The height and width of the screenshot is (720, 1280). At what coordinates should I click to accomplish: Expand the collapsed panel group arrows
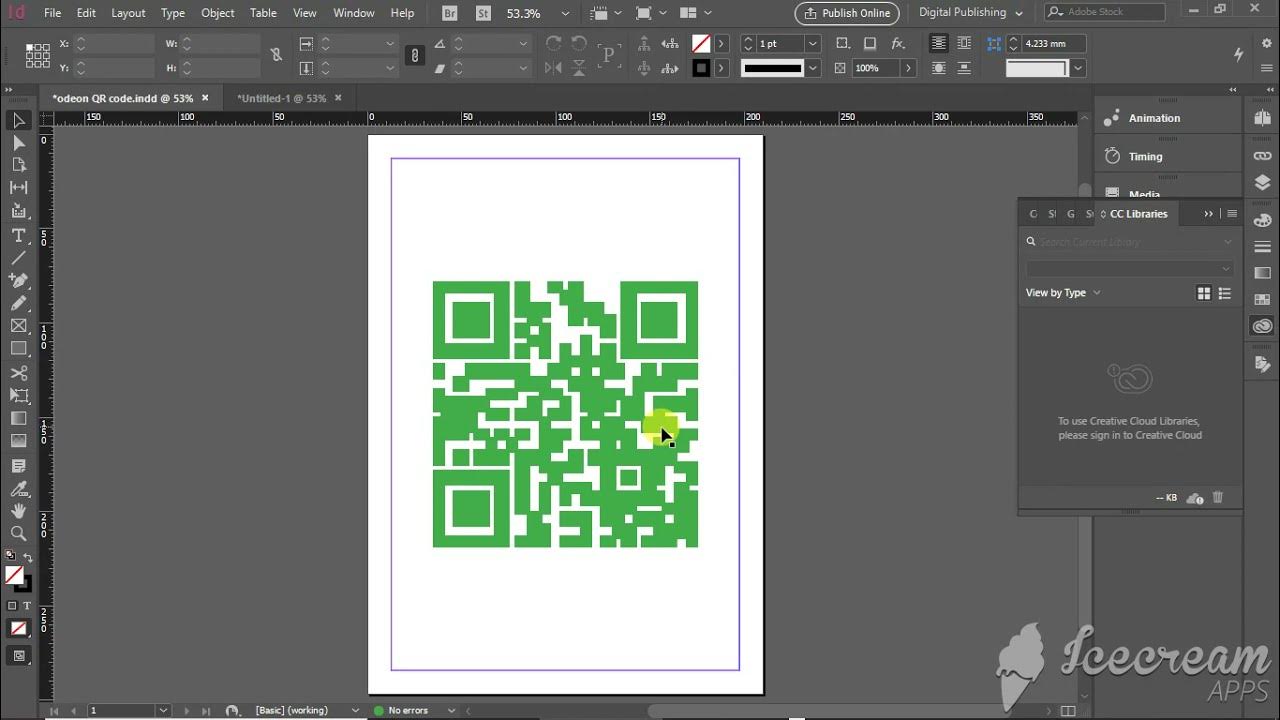[1208, 214]
